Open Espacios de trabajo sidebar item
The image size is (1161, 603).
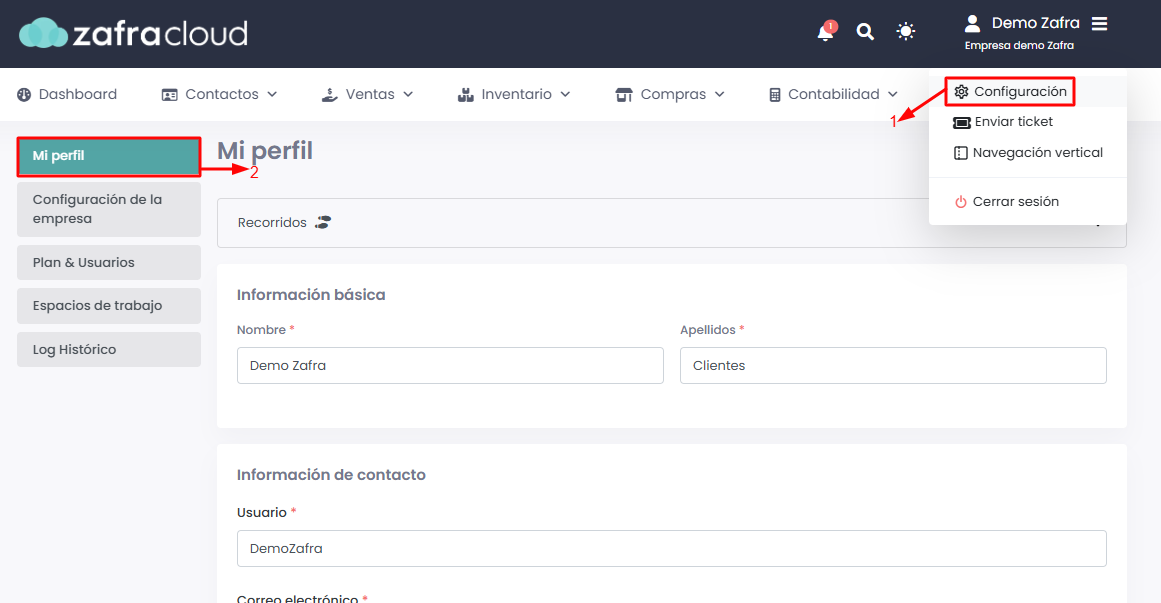coord(109,306)
